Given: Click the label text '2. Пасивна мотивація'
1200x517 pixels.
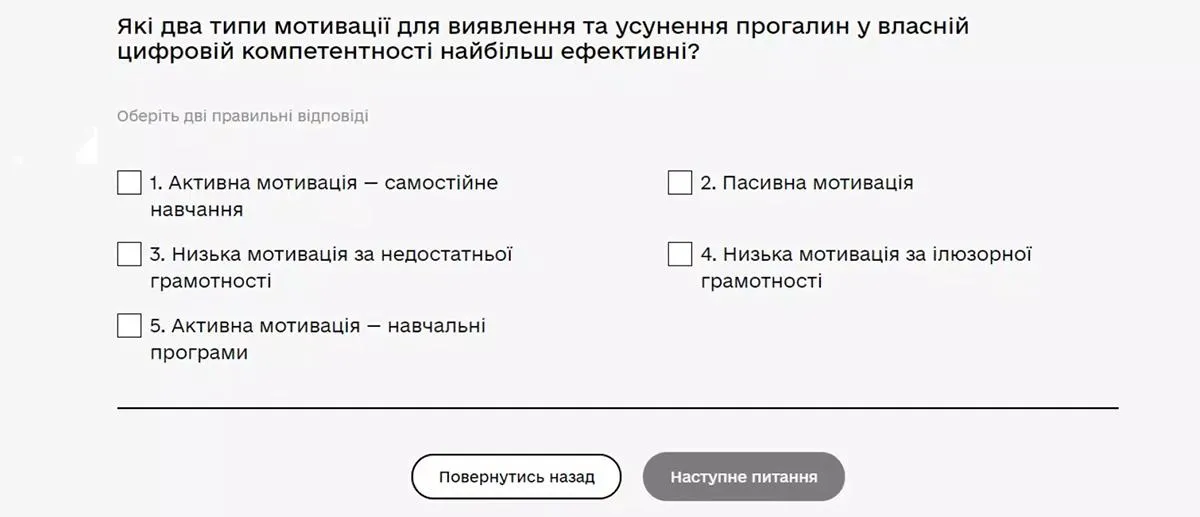Looking at the screenshot, I should (806, 183).
